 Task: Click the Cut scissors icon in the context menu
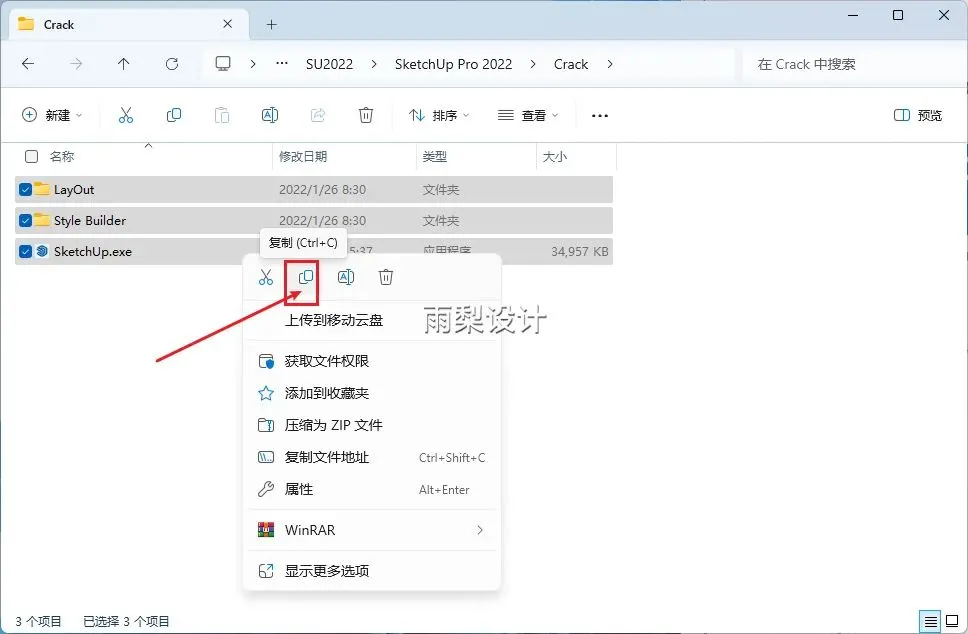click(x=266, y=278)
